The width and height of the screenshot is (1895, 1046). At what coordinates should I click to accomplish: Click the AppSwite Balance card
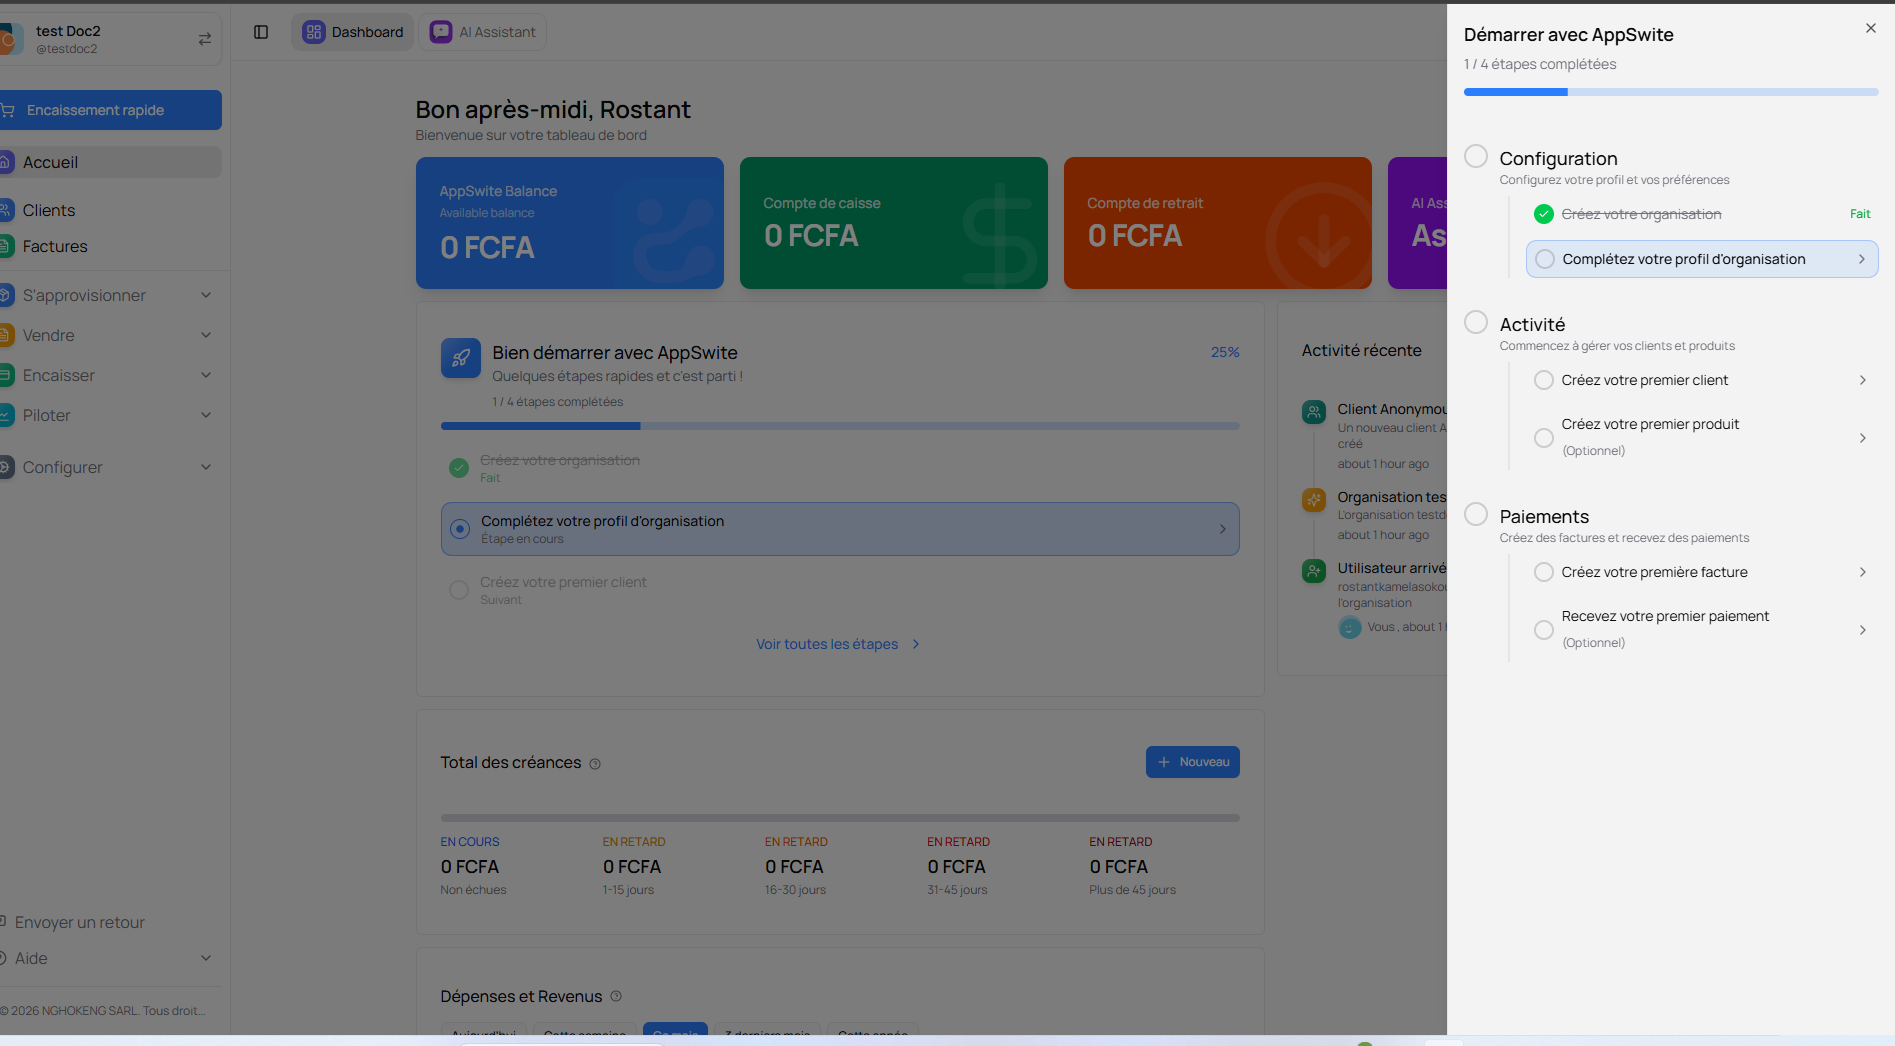pos(569,223)
